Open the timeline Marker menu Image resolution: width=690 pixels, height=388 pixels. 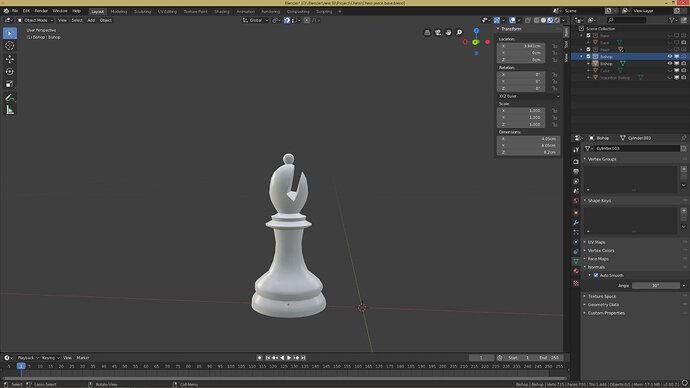click(x=83, y=358)
